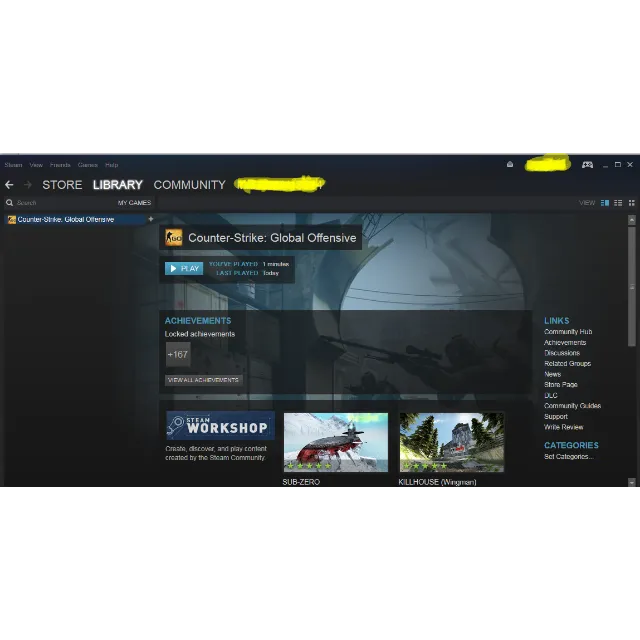Open the Help menu
Image resolution: width=640 pixels, height=640 pixels.
[111, 165]
